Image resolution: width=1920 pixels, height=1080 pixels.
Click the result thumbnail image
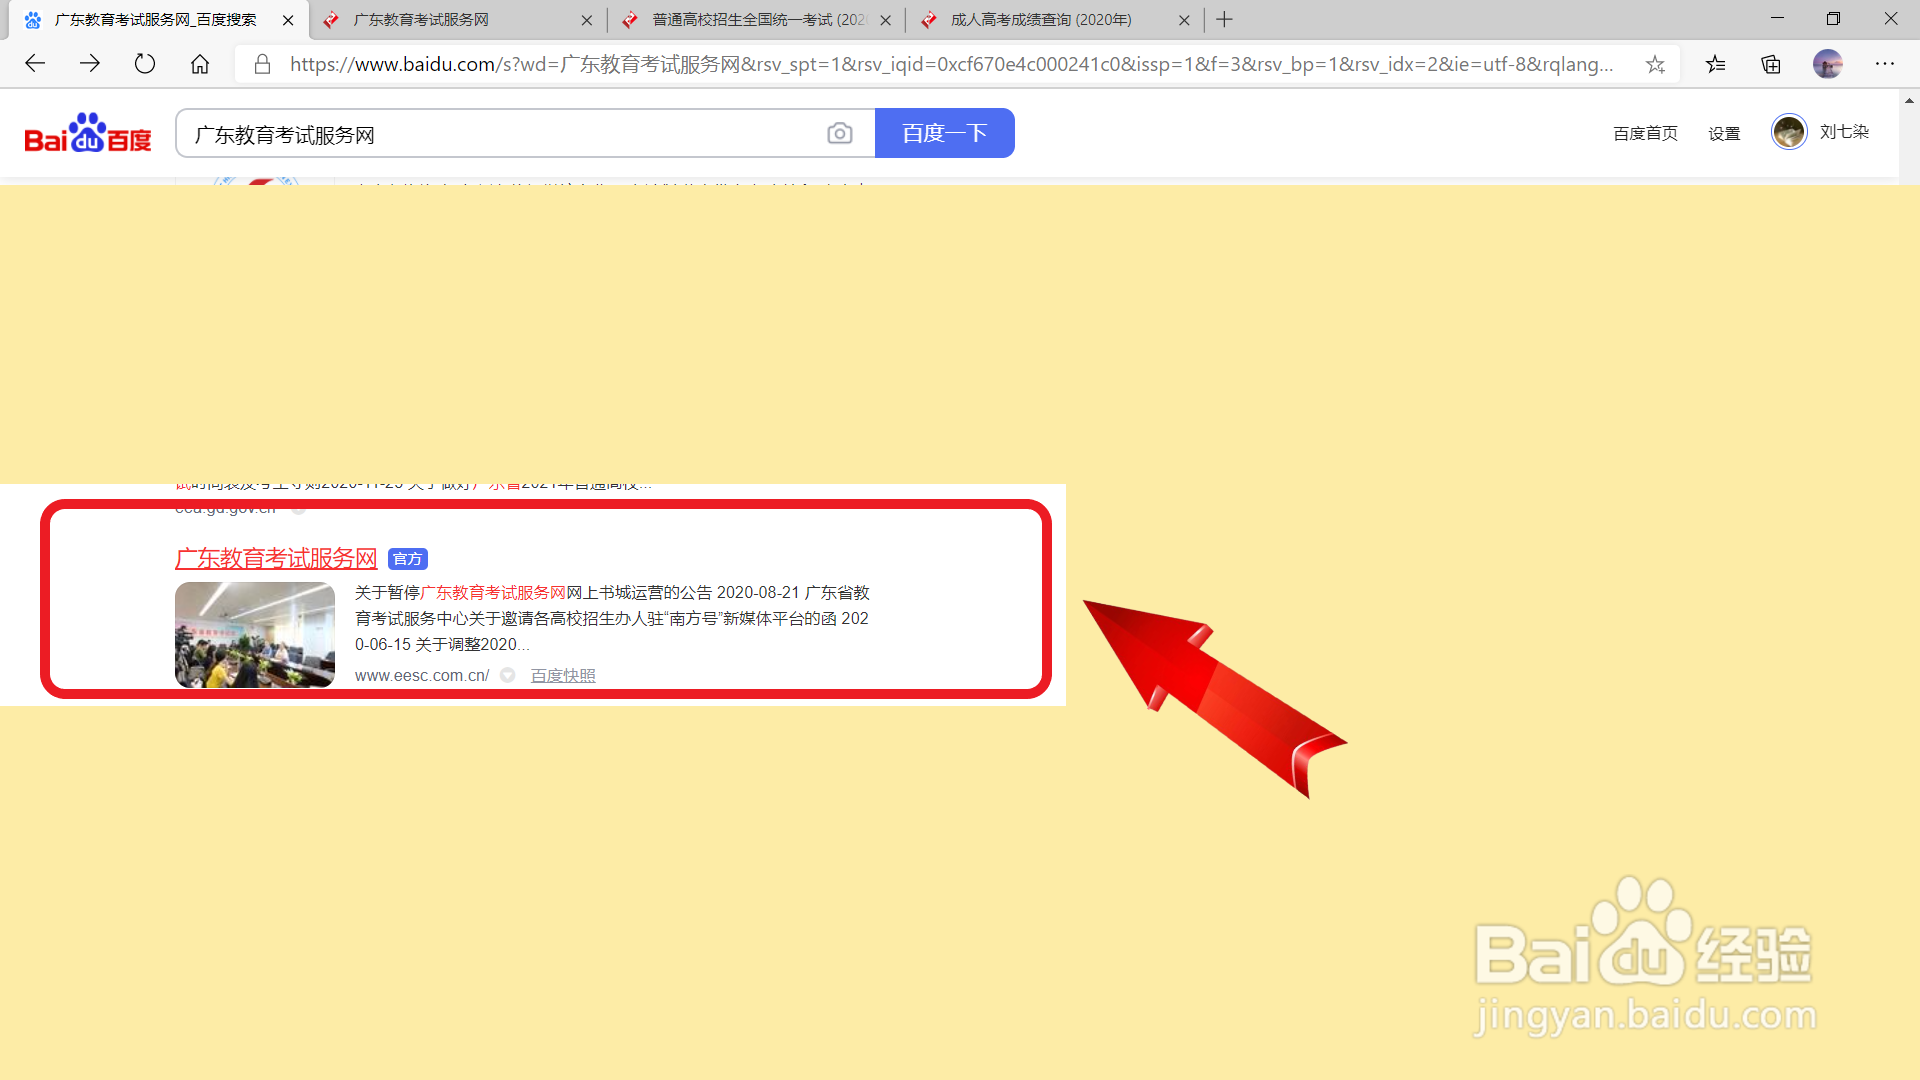[x=254, y=635]
